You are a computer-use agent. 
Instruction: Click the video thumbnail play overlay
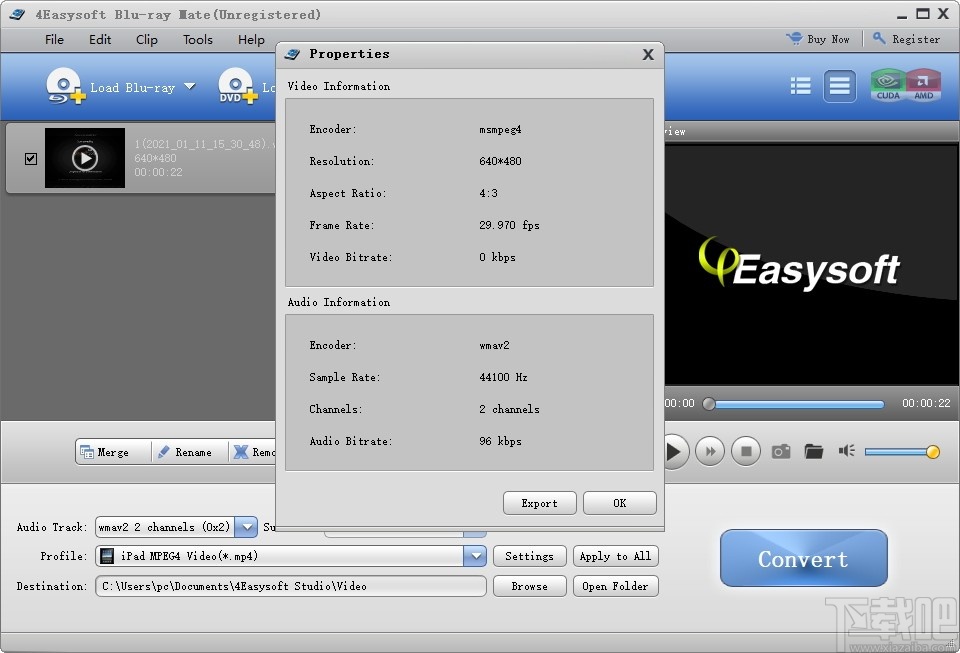(x=84, y=157)
